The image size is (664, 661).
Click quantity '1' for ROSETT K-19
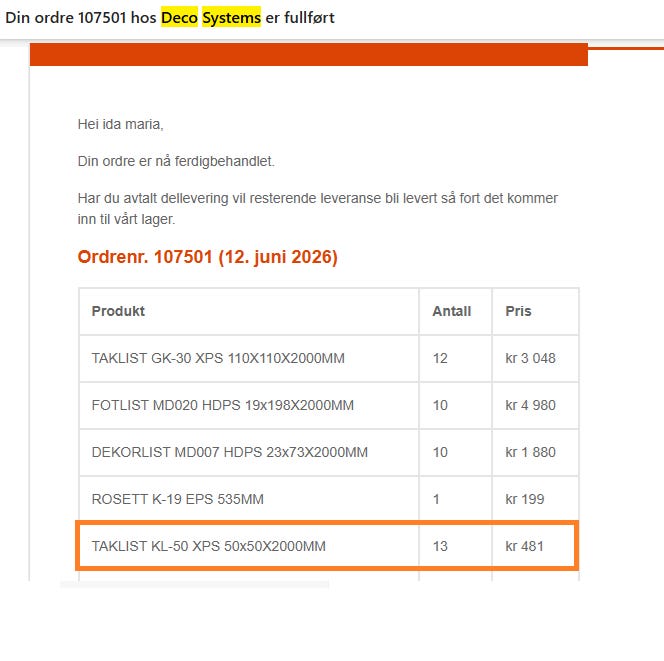pos(436,499)
